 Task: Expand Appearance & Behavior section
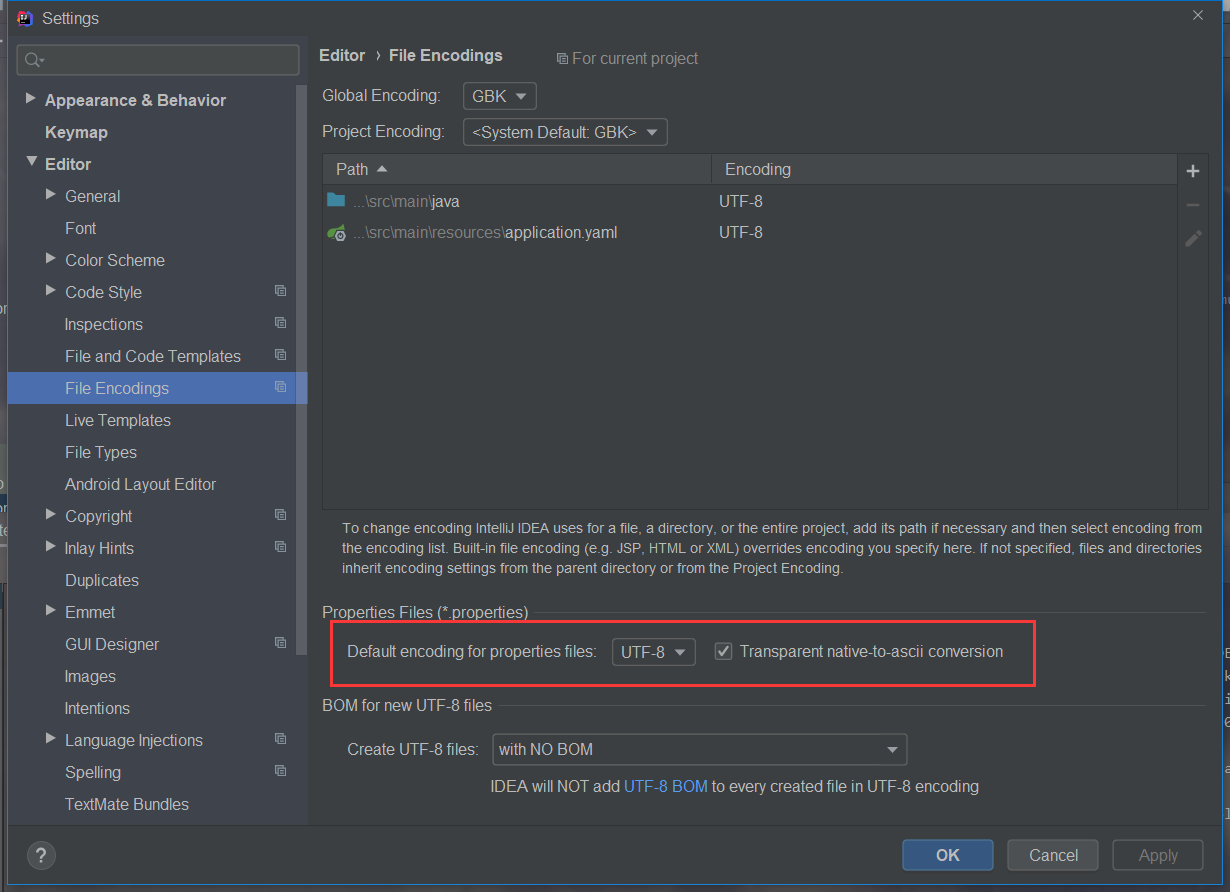pos(30,99)
